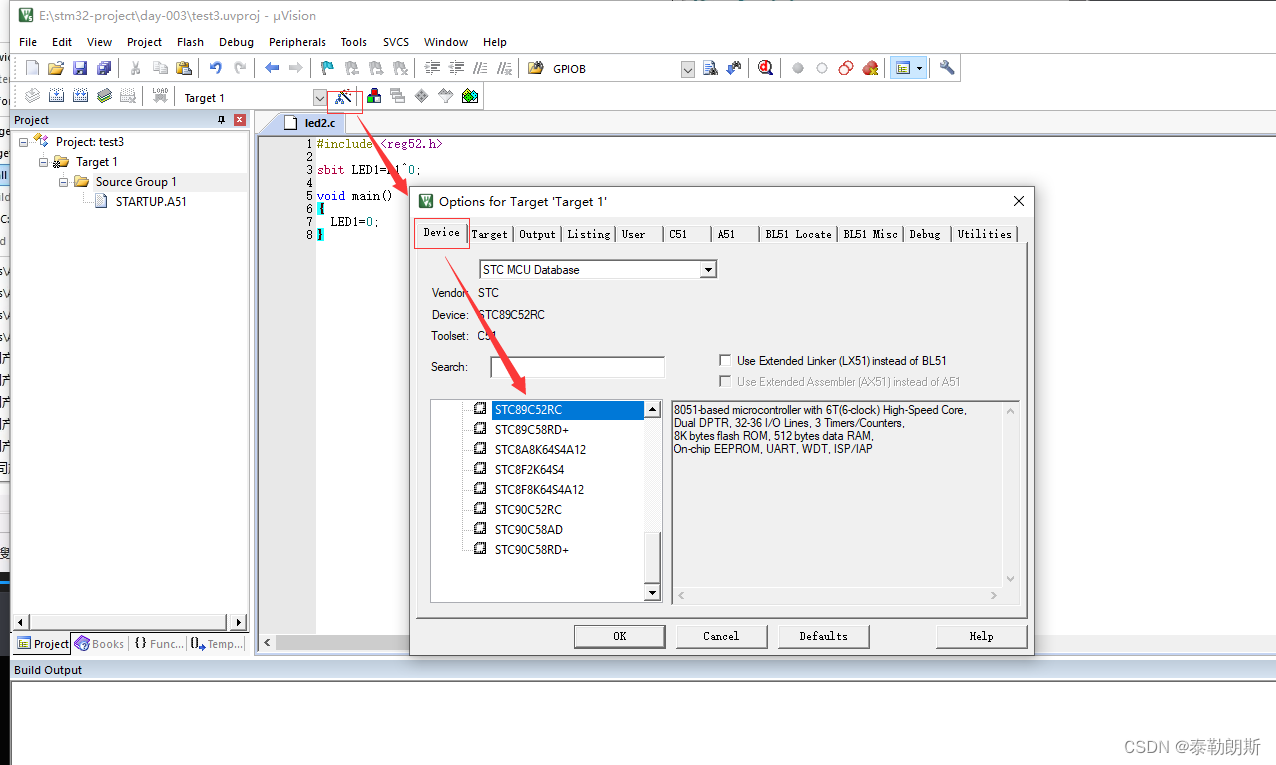
Task: Save all files icon
Action: (x=104, y=68)
